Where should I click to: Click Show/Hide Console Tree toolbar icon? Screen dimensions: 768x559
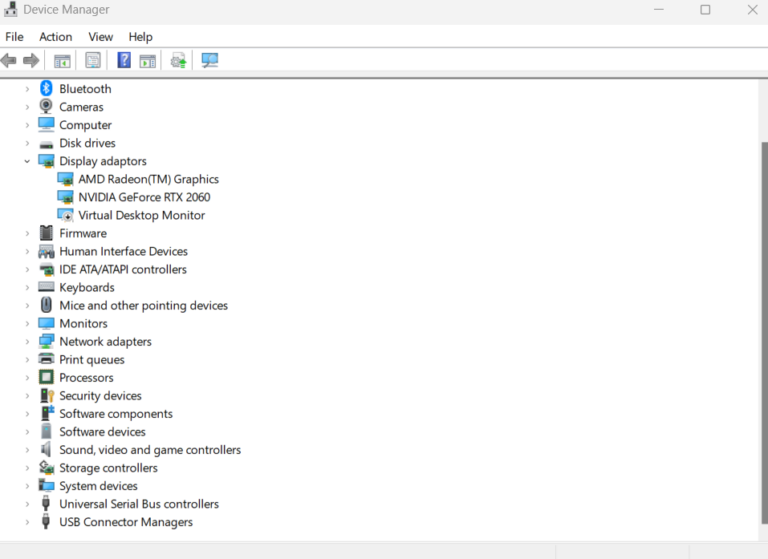click(62, 60)
